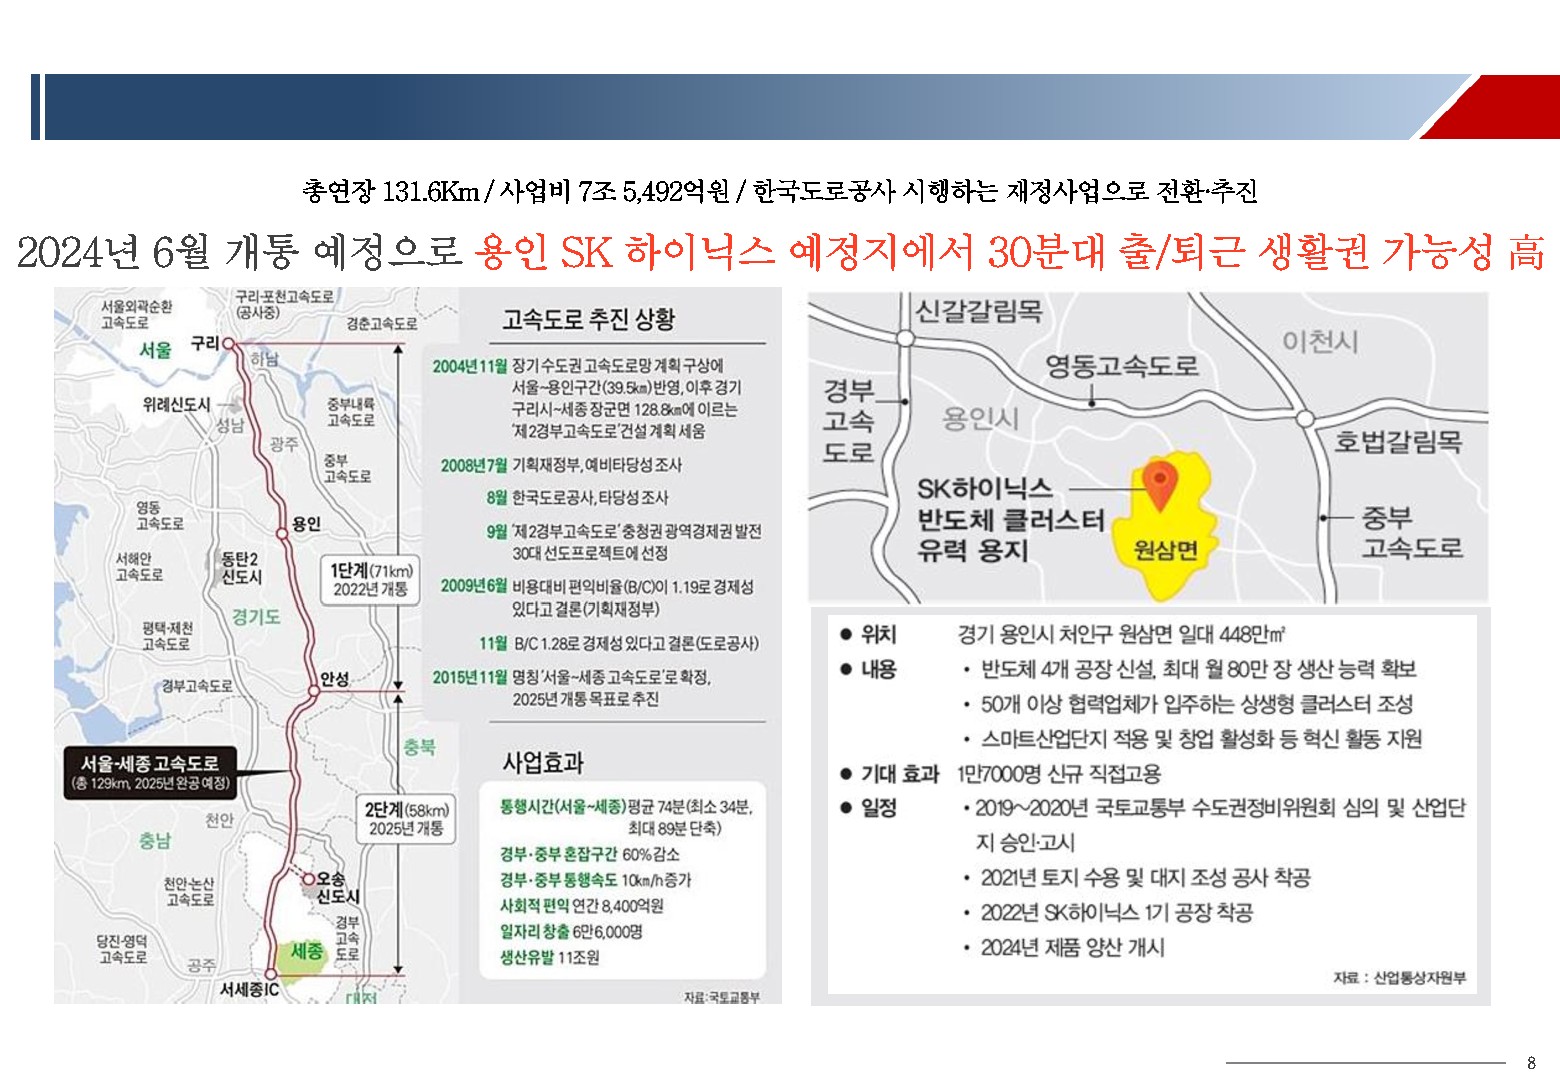Click the 일자리 창출 6만6,000명 line
The image size is (1560, 1080).
point(571,932)
